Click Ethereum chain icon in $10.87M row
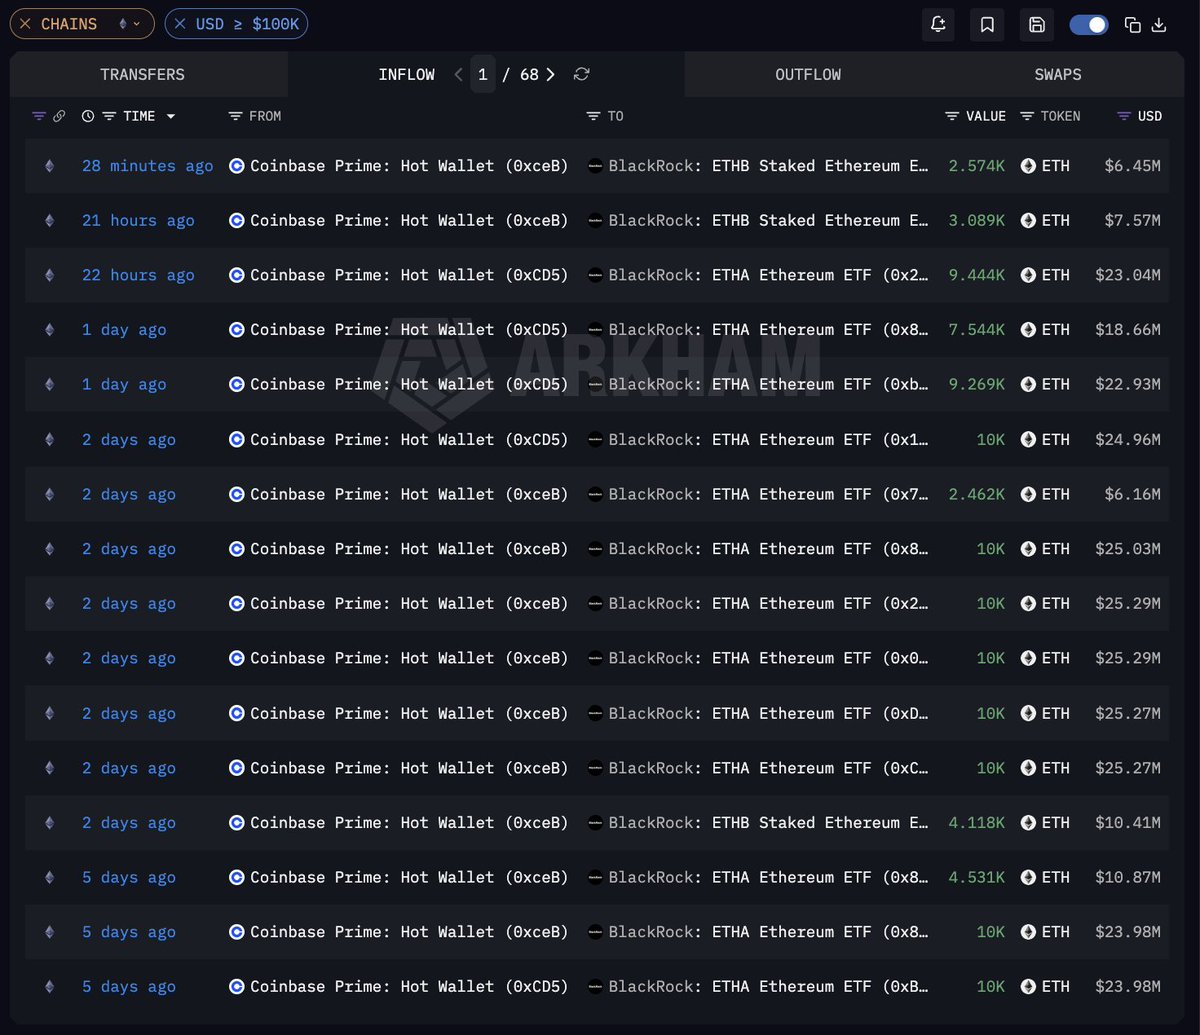 (49, 878)
